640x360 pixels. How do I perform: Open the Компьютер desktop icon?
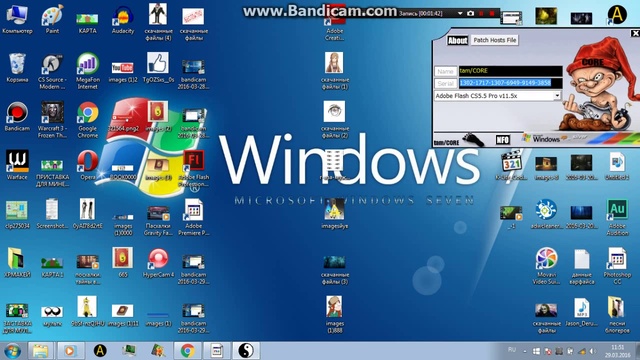17,20
